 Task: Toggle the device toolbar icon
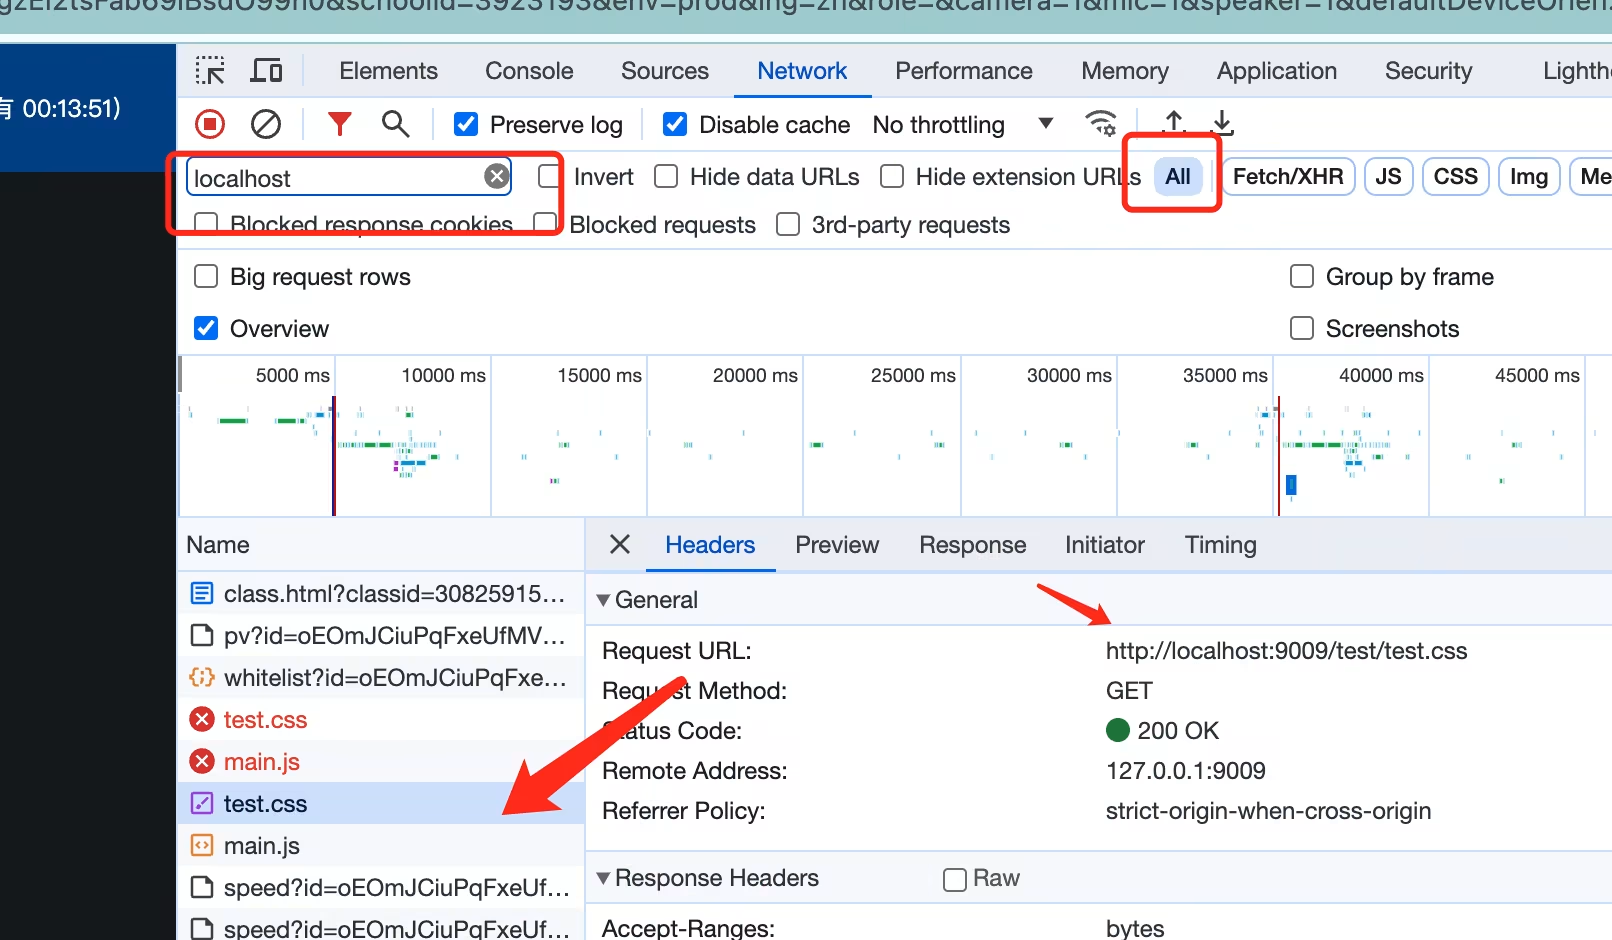click(x=266, y=71)
